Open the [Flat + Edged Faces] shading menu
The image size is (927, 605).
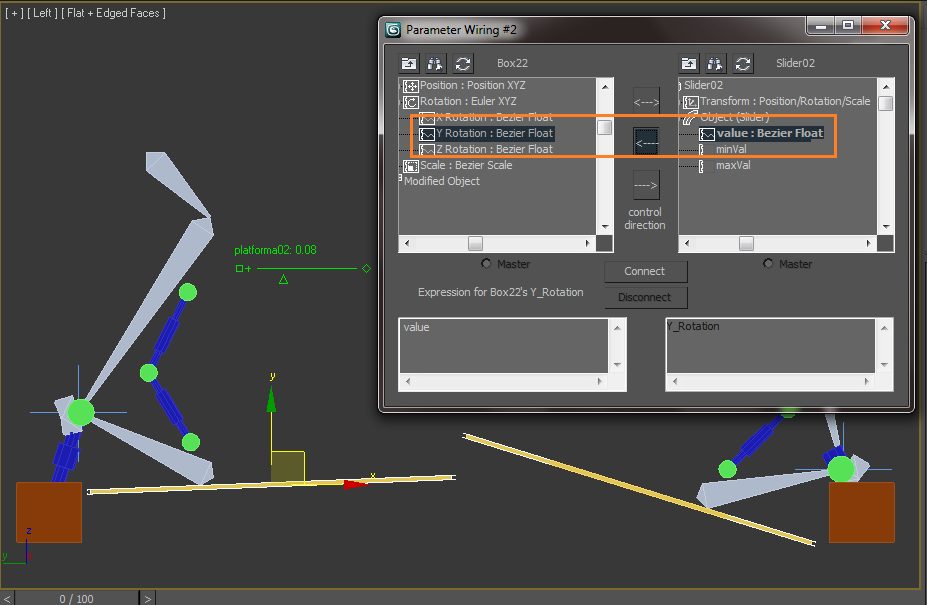[x=114, y=13]
